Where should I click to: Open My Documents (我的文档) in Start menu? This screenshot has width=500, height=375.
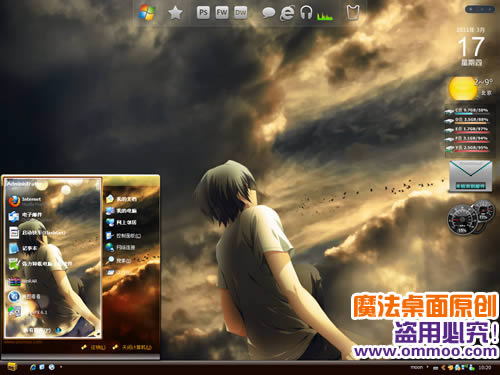(121, 199)
